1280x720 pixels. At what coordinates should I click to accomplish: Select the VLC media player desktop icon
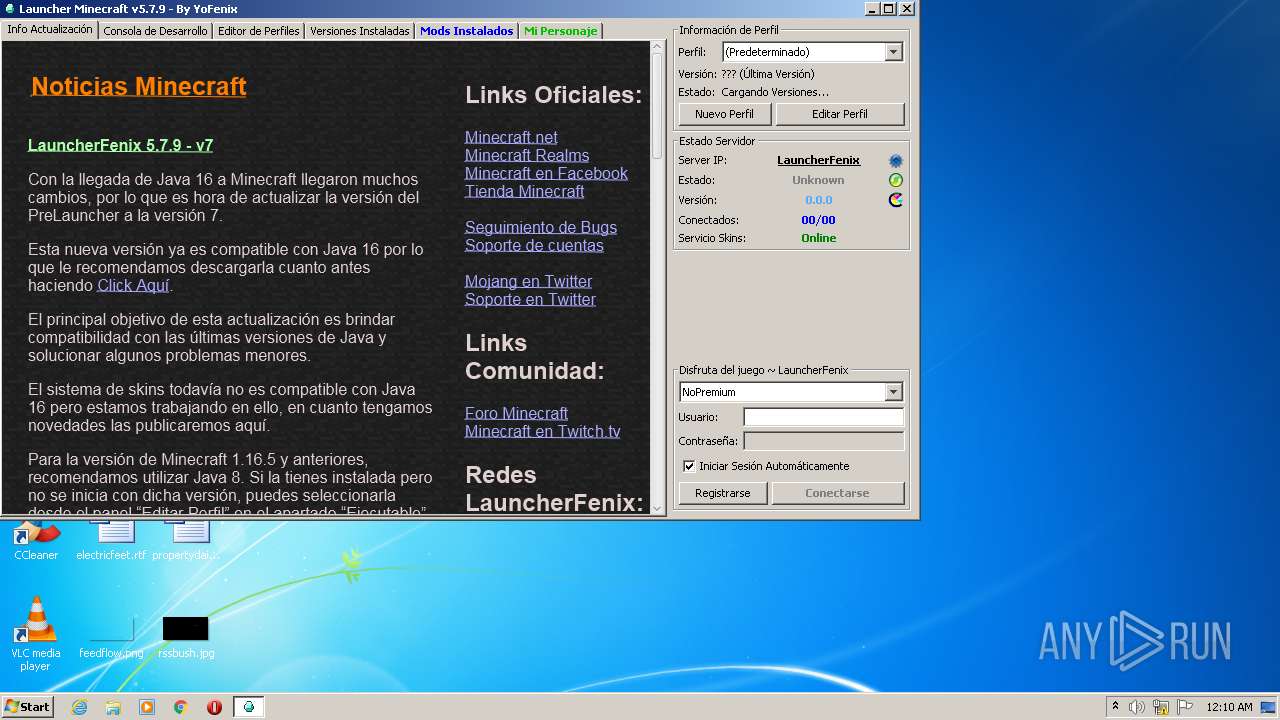(36, 634)
